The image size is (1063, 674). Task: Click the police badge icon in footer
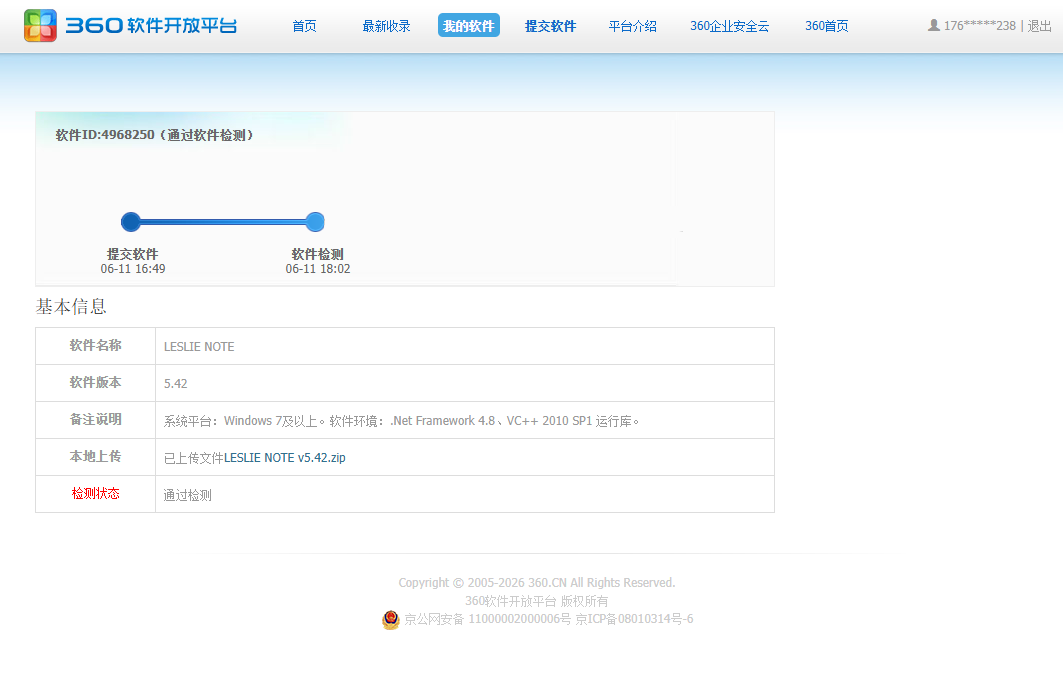[x=390, y=620]
